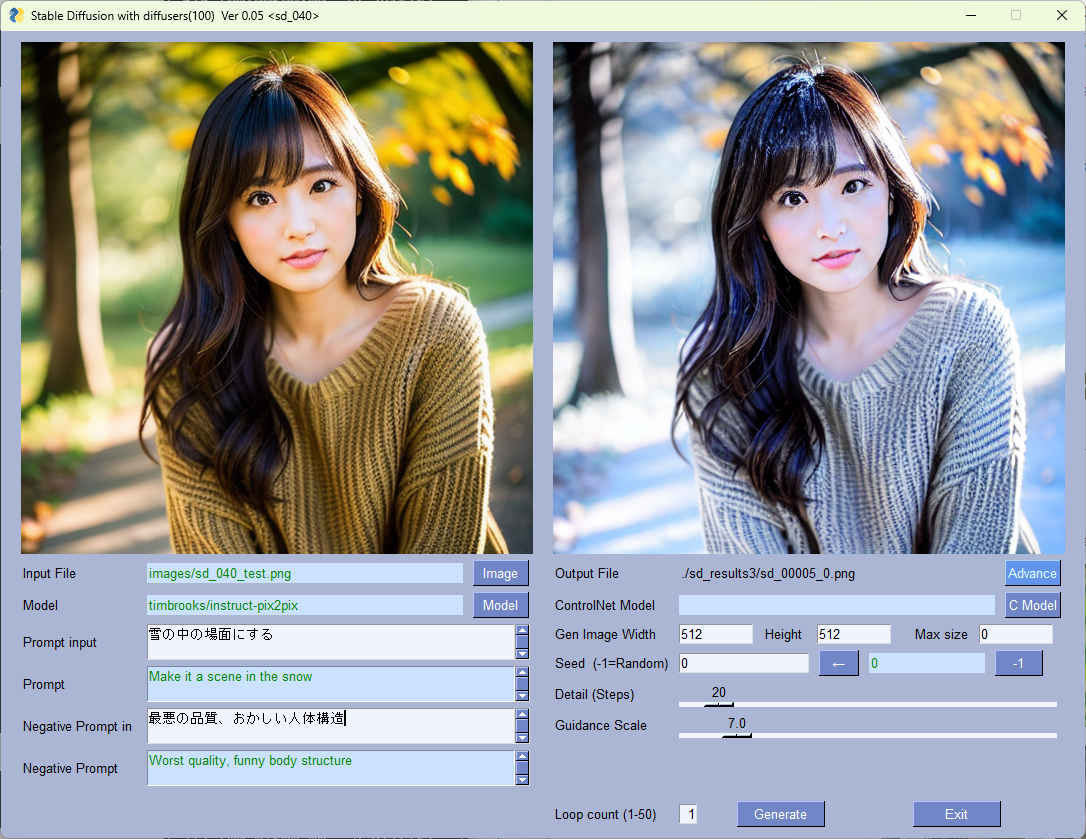This screenshot has width=1086, height=839.
Task: Click into the Gen Image Width field
Action: pos(715,634)
